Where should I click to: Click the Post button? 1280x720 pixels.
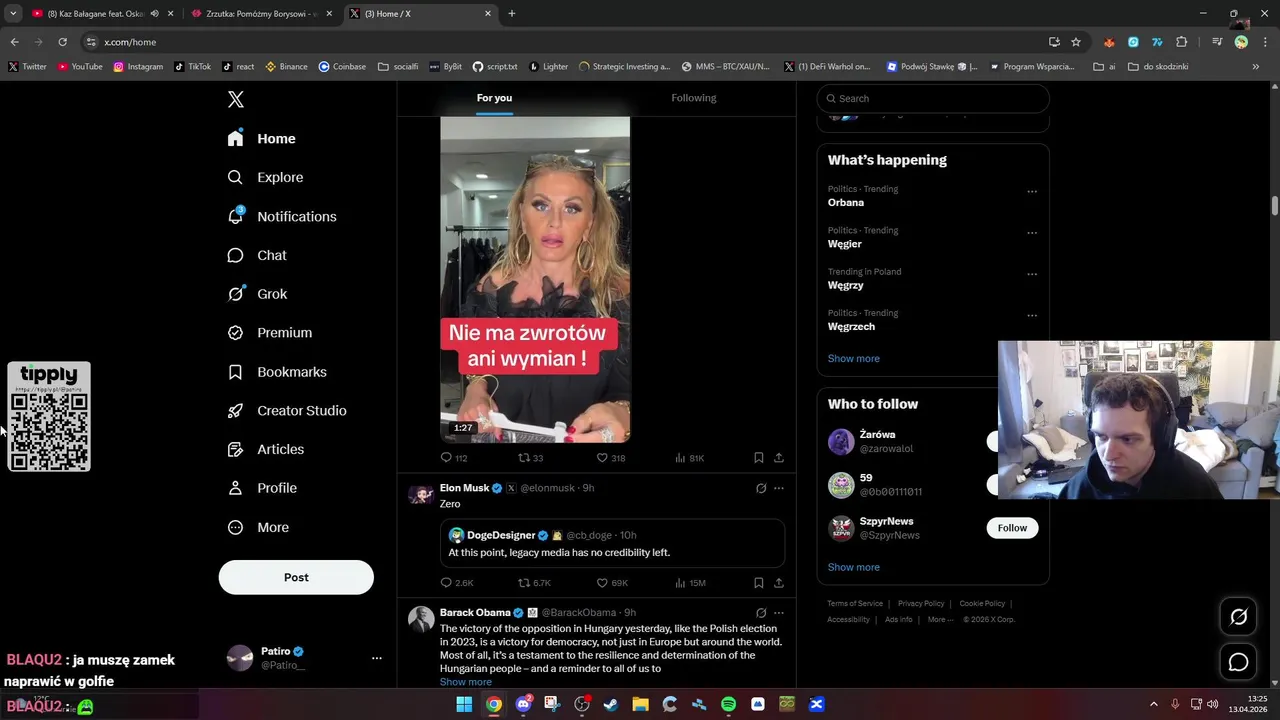point(296,577)
